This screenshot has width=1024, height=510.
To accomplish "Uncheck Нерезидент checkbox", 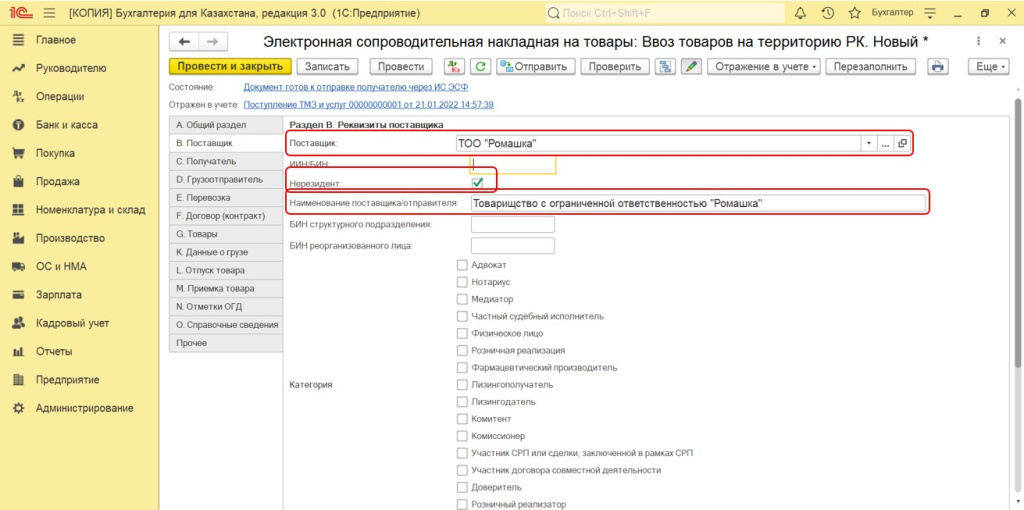I will [477, 182].
